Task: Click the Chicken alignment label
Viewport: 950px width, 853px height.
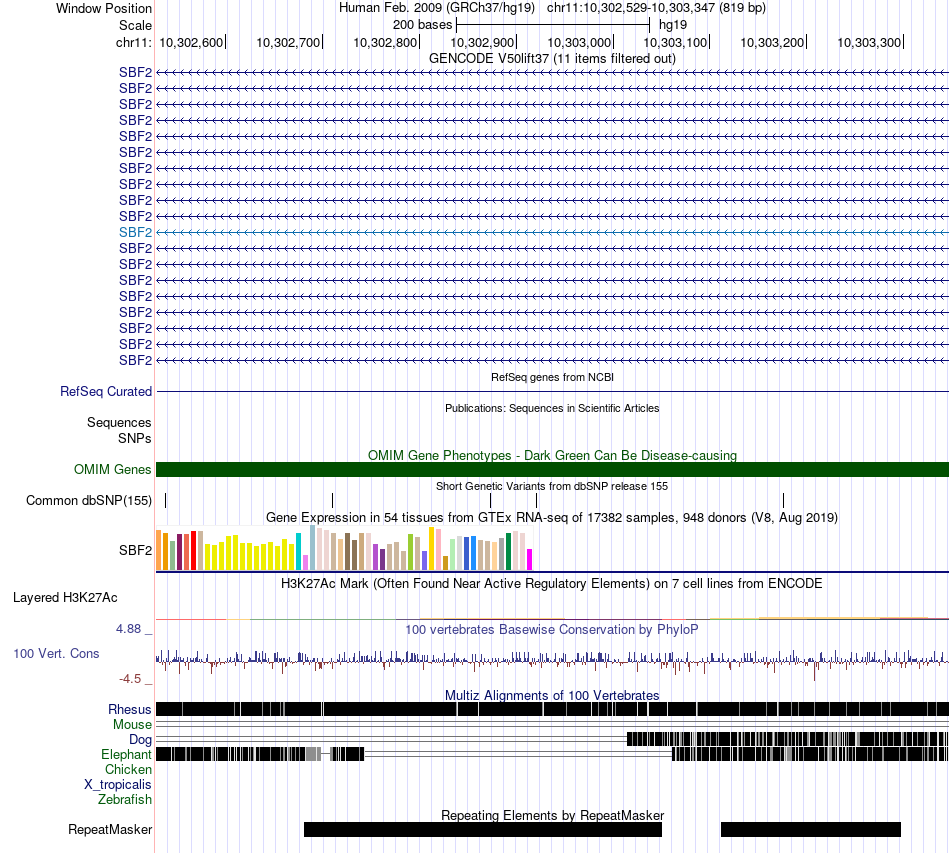Action: click(x=128, y=769)
